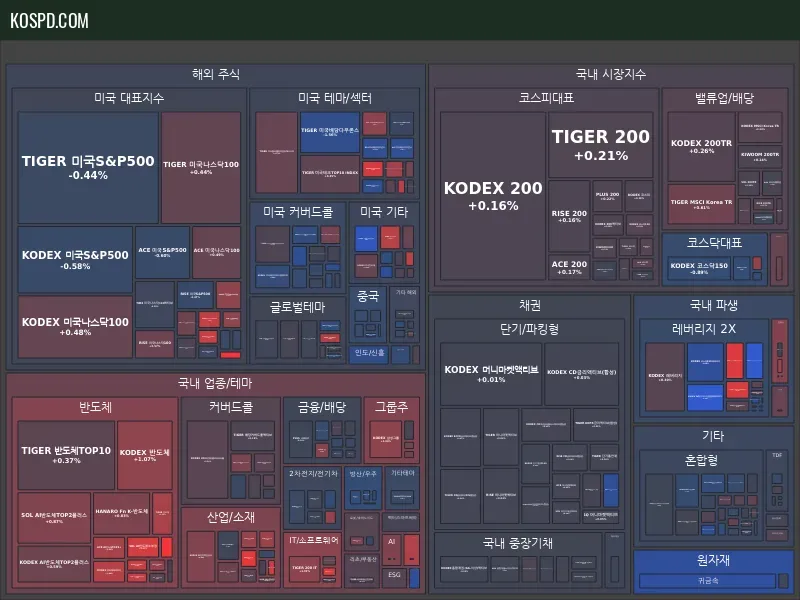Viewport: 800px width, 600px height.
Task: Select the TIGER 200 IT tile
Action: click(x=305, y=569)
